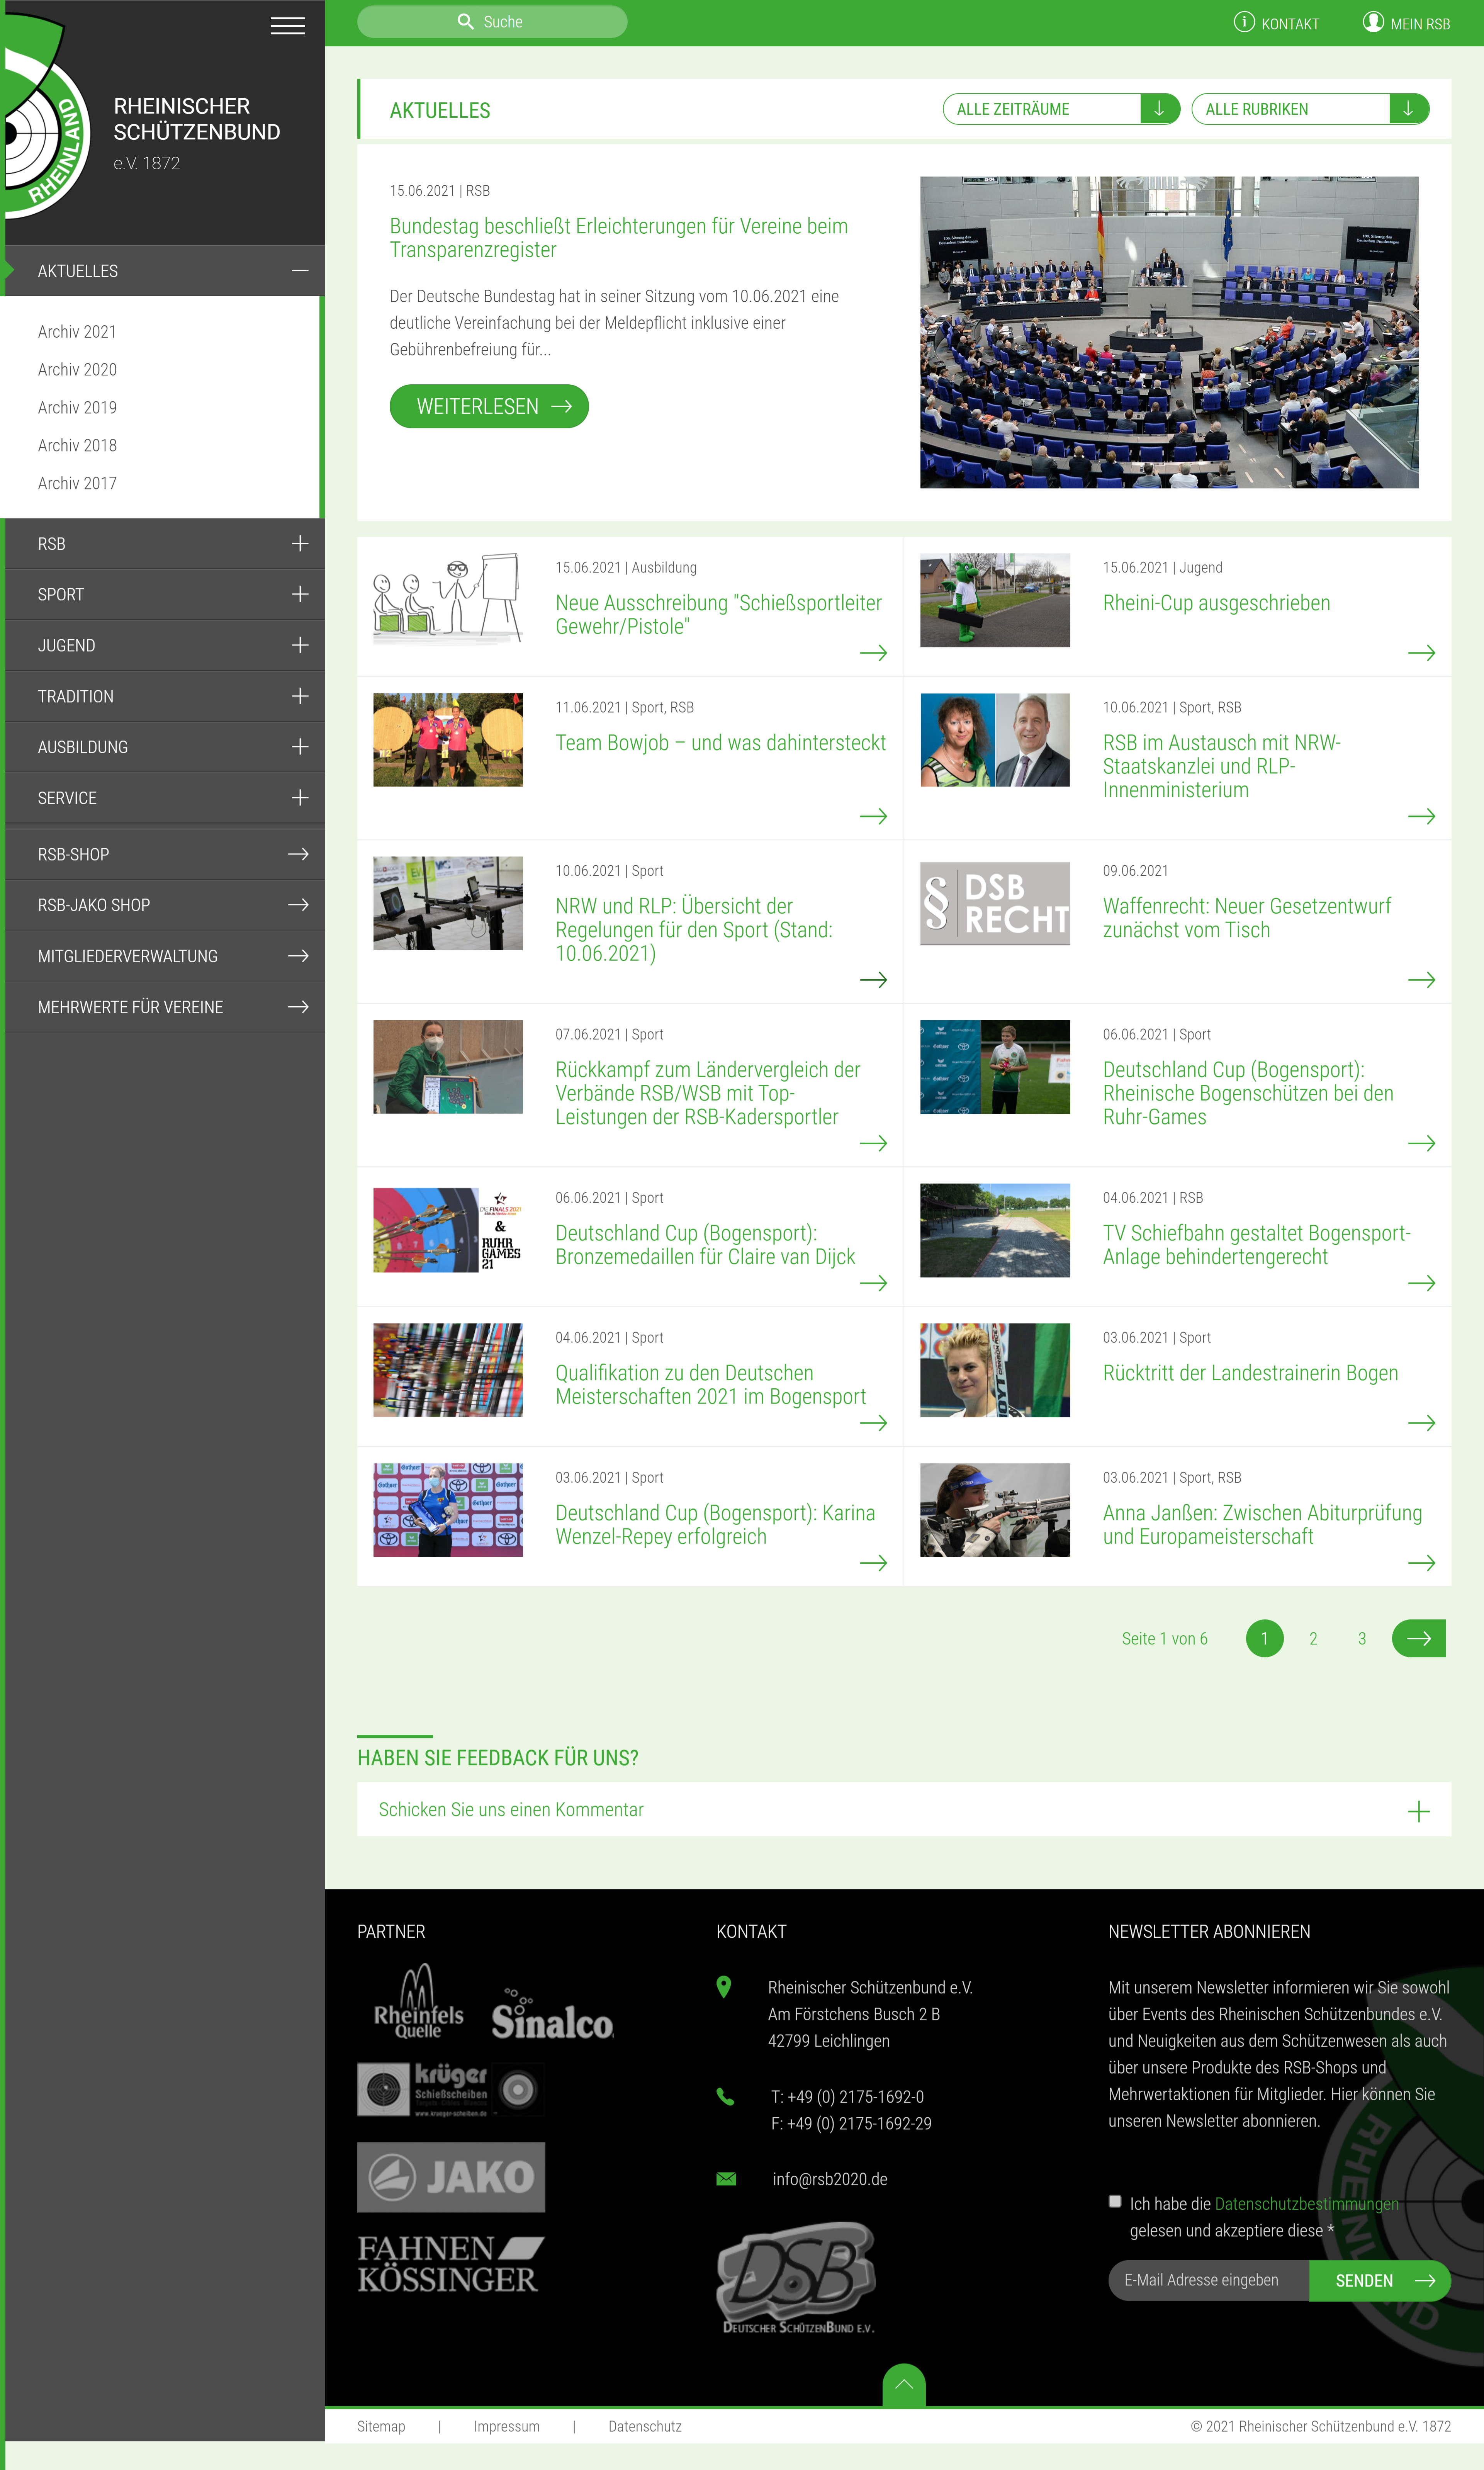Click arrow for Rücktritt der Landestrainerin article
The width and height of the screenshot is (1484, 2470).
tap(1421, 1423)
